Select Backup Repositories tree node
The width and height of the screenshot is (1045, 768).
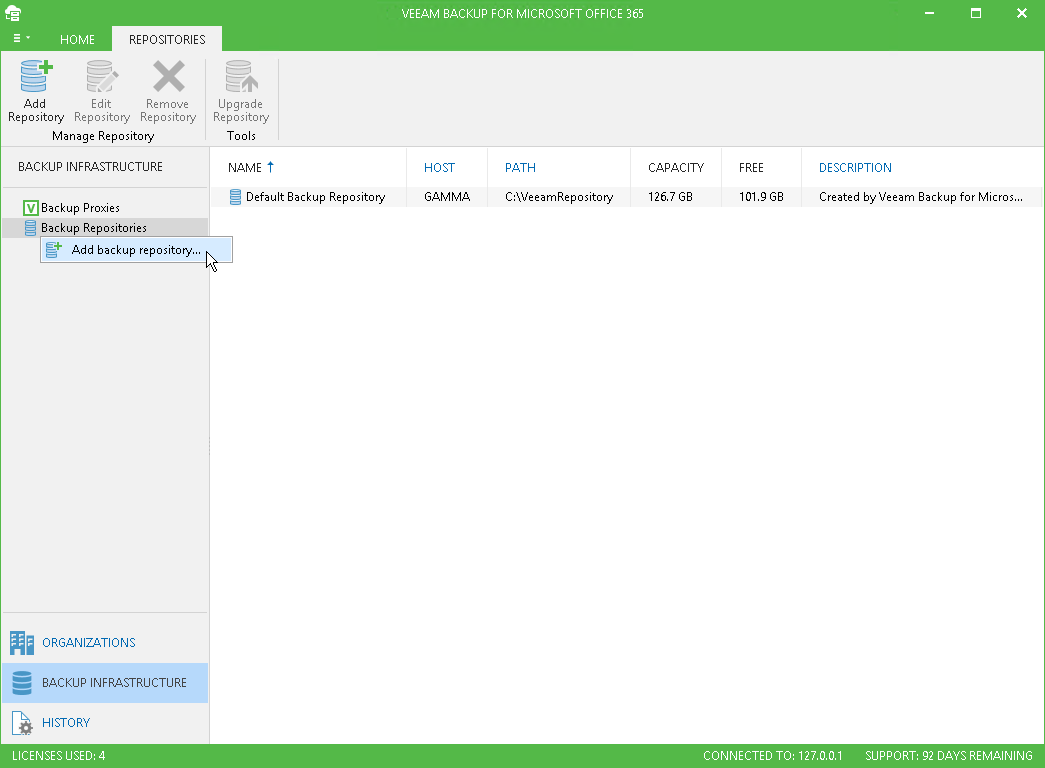(x=93, y=228)
